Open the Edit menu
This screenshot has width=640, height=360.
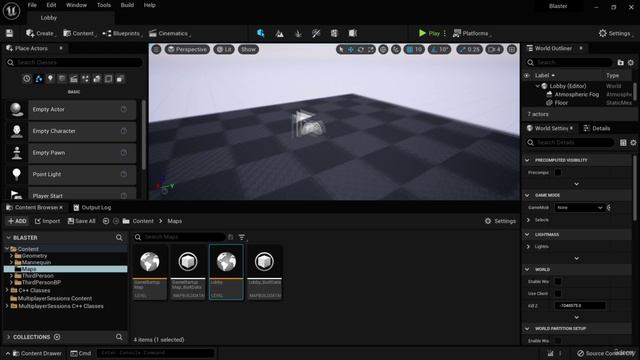click(x=51, y=5)
